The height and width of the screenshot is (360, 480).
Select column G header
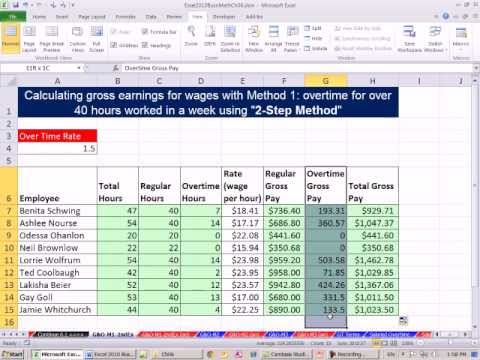coord(325,81)
